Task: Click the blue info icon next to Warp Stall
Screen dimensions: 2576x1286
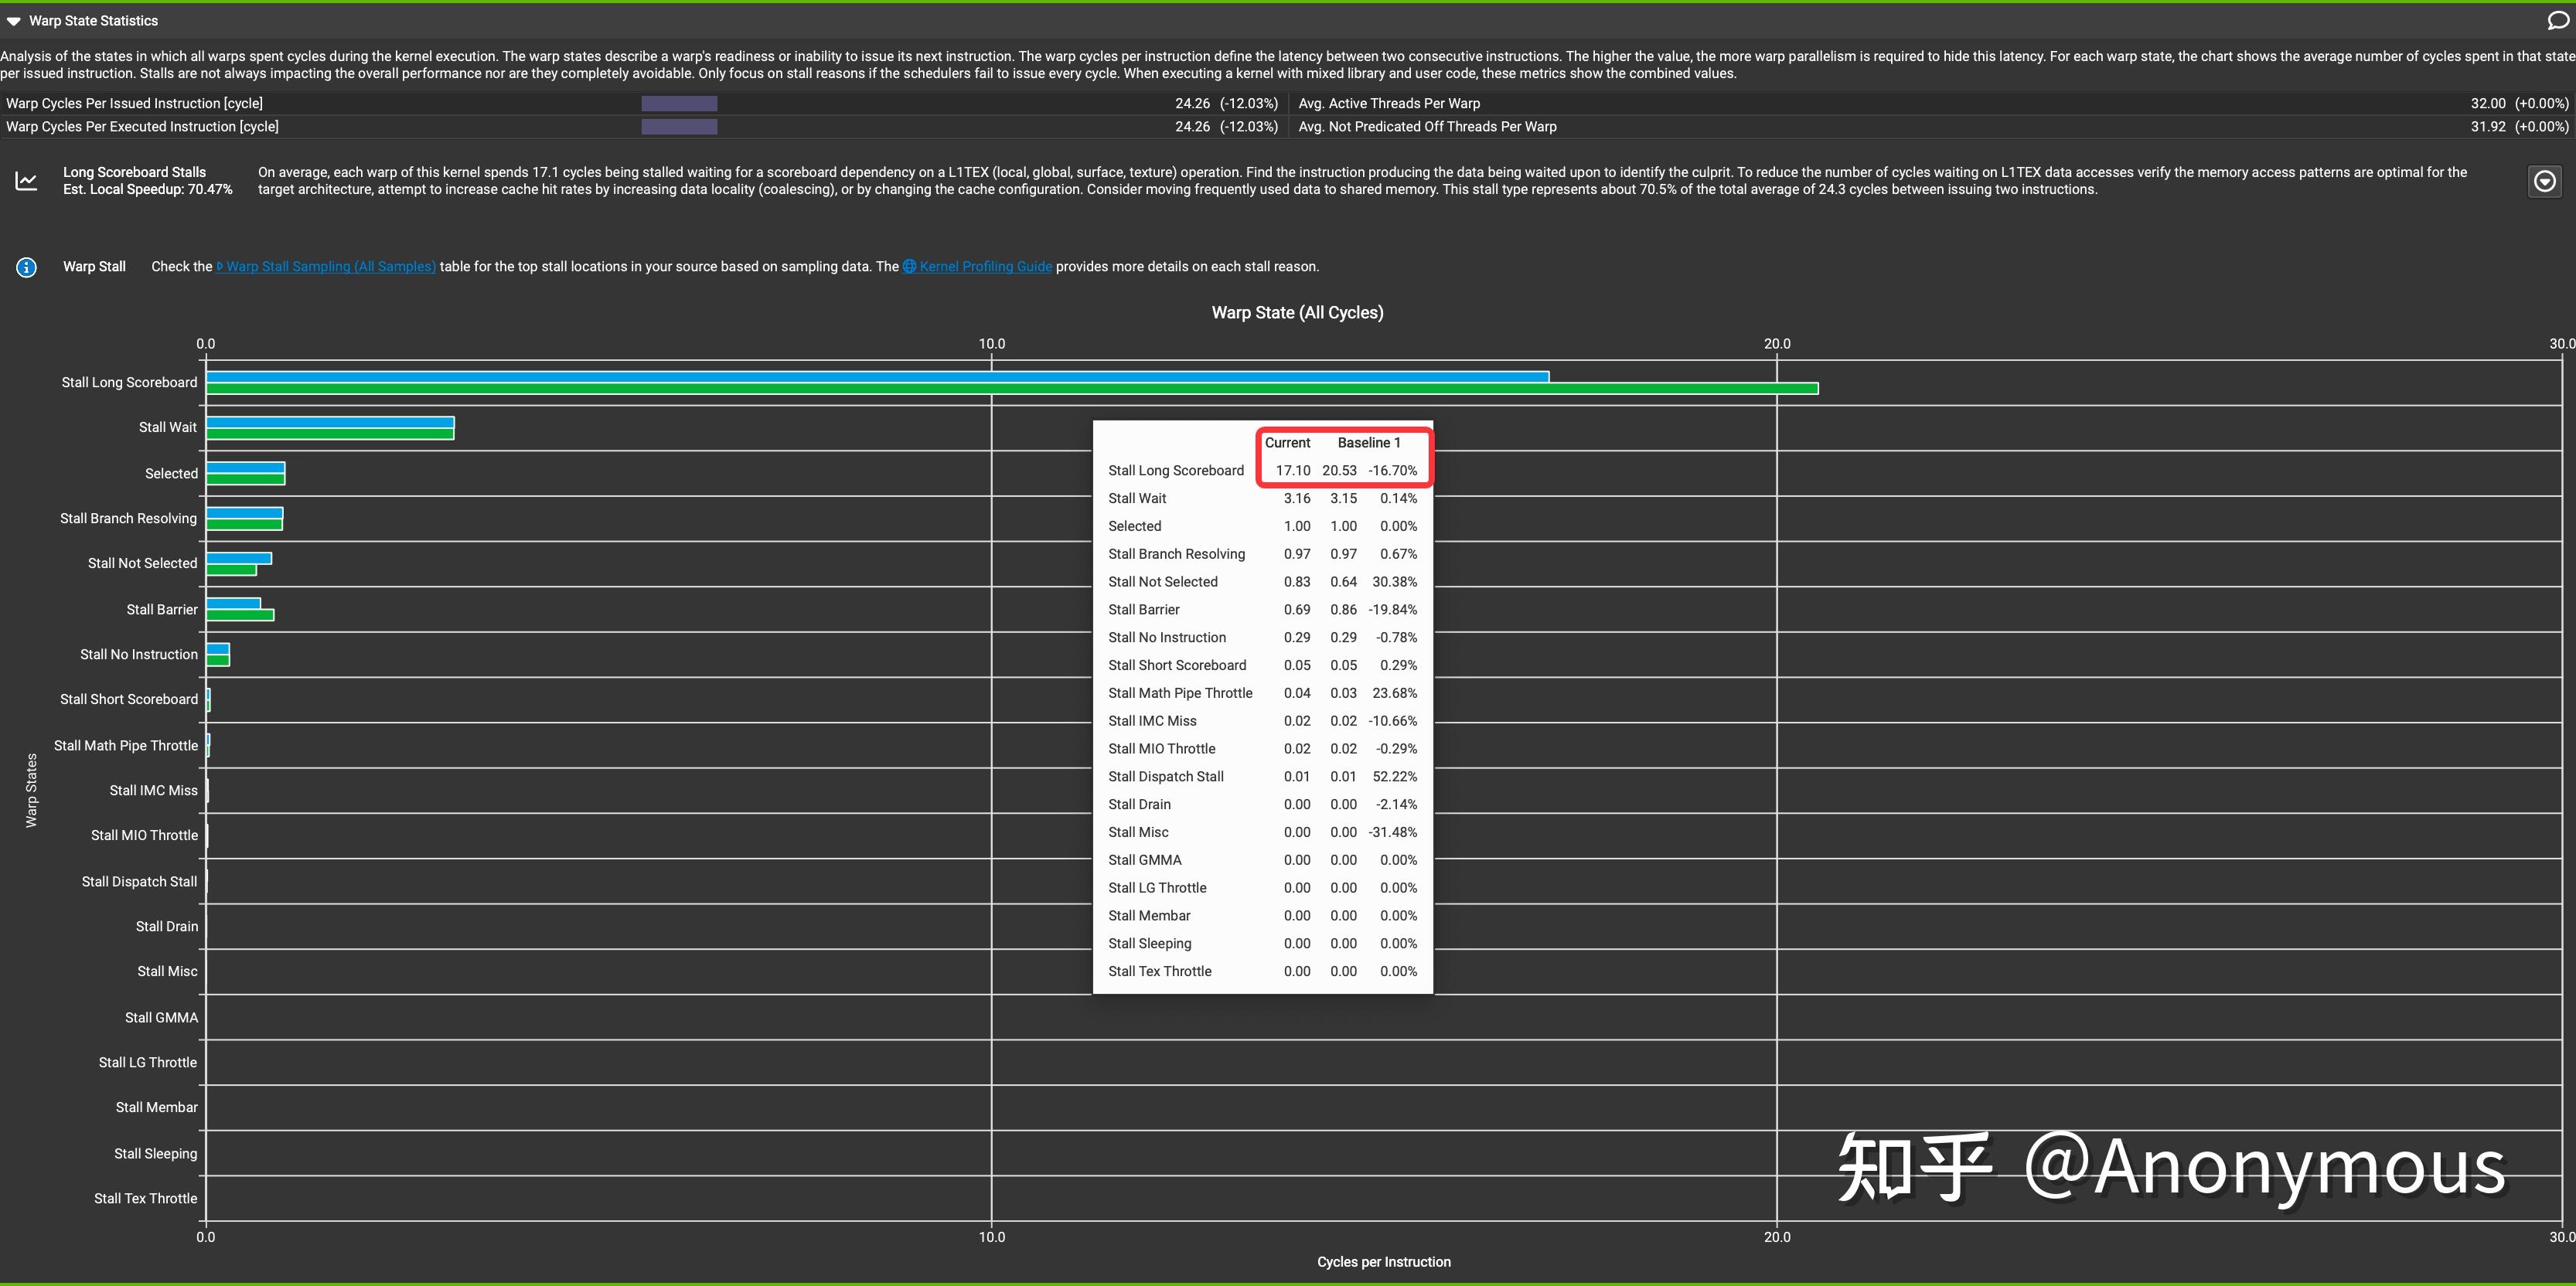Action: pyautogui.click(x=26, y=267)
